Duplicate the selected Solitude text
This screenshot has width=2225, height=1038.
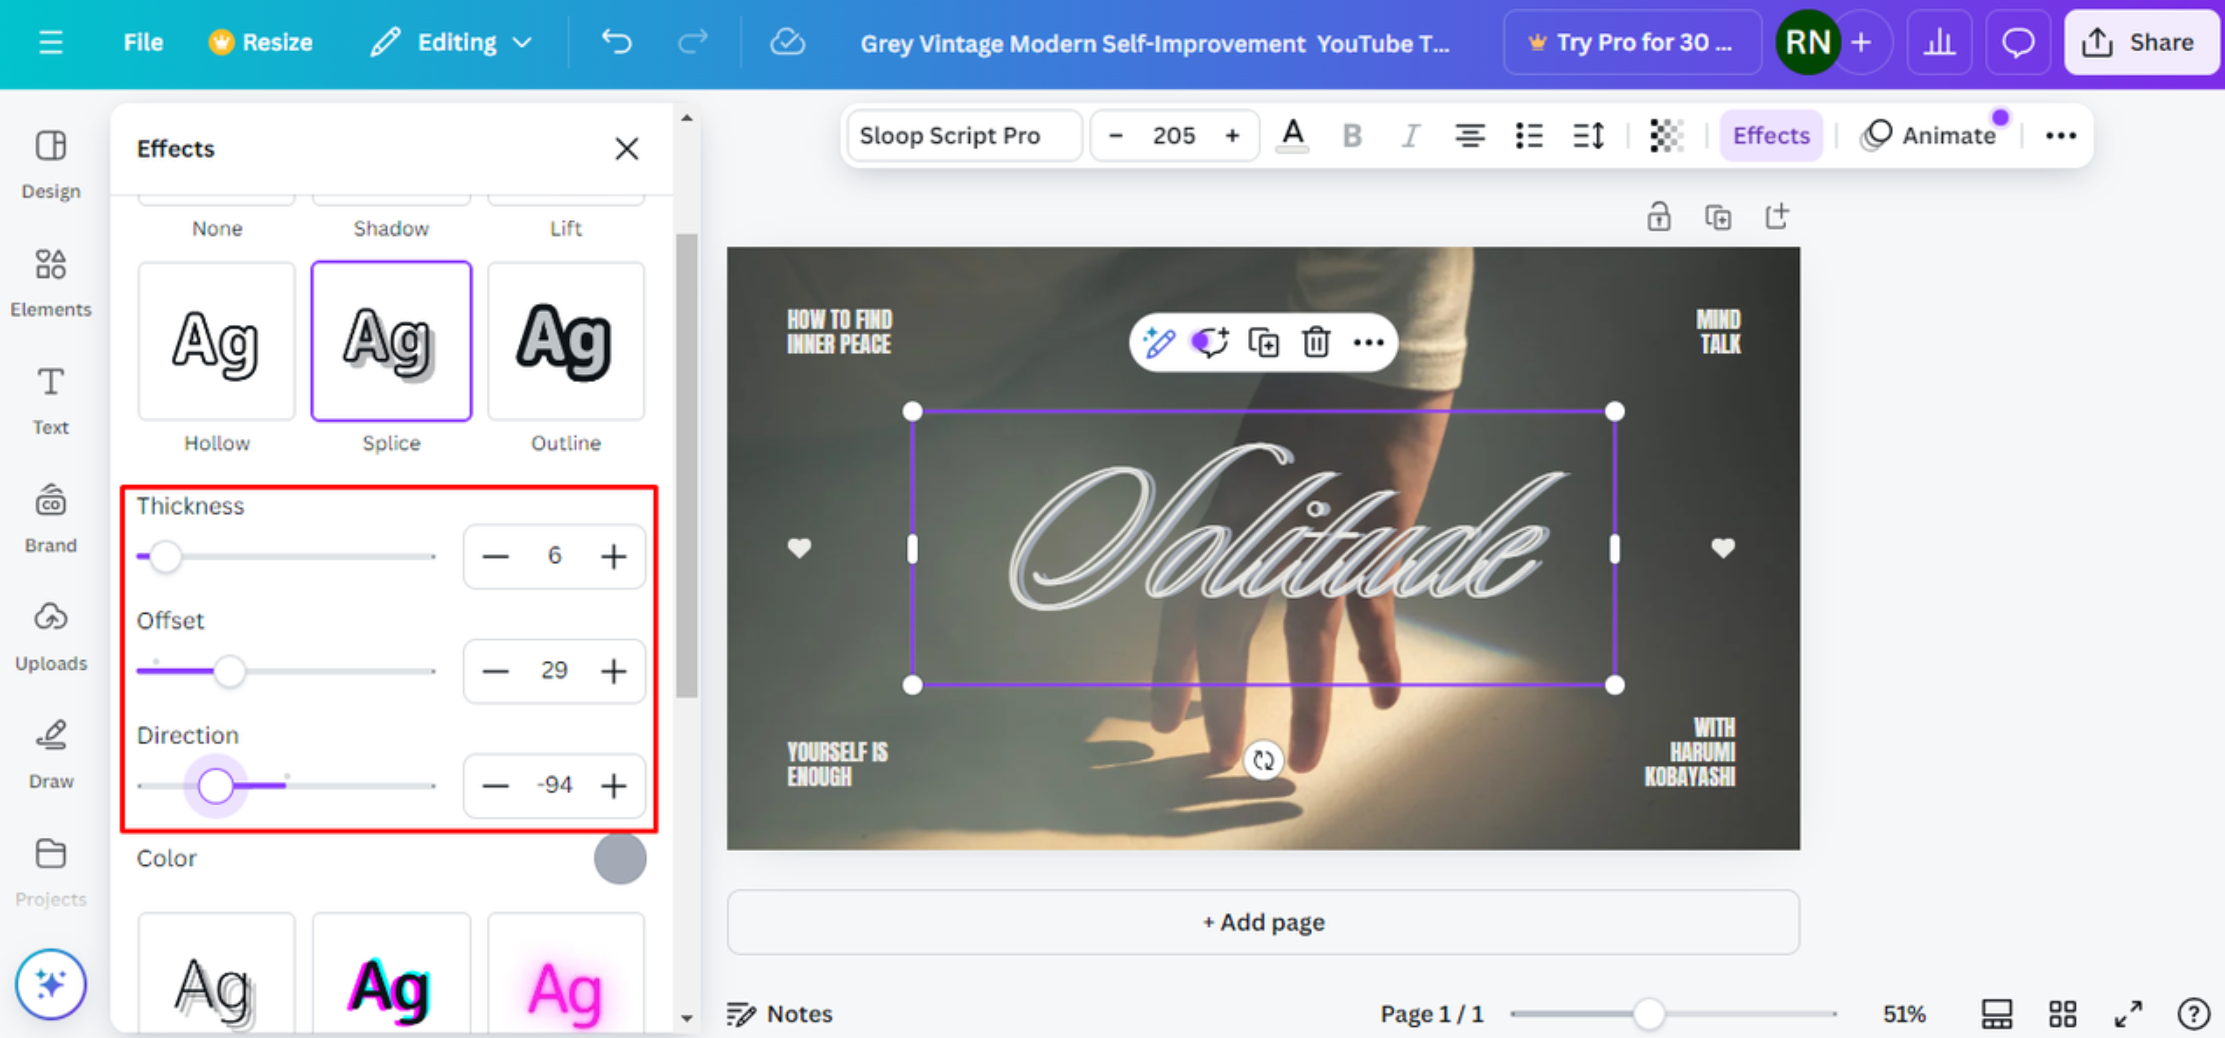click(x=1263, y=342)
